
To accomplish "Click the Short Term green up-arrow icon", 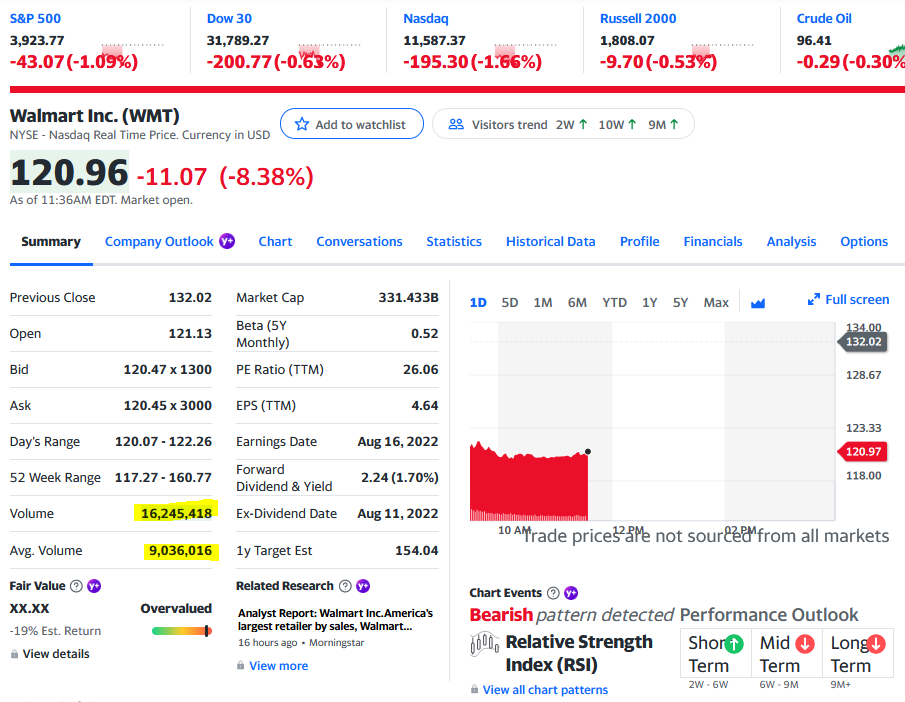I will coord(734,643).
